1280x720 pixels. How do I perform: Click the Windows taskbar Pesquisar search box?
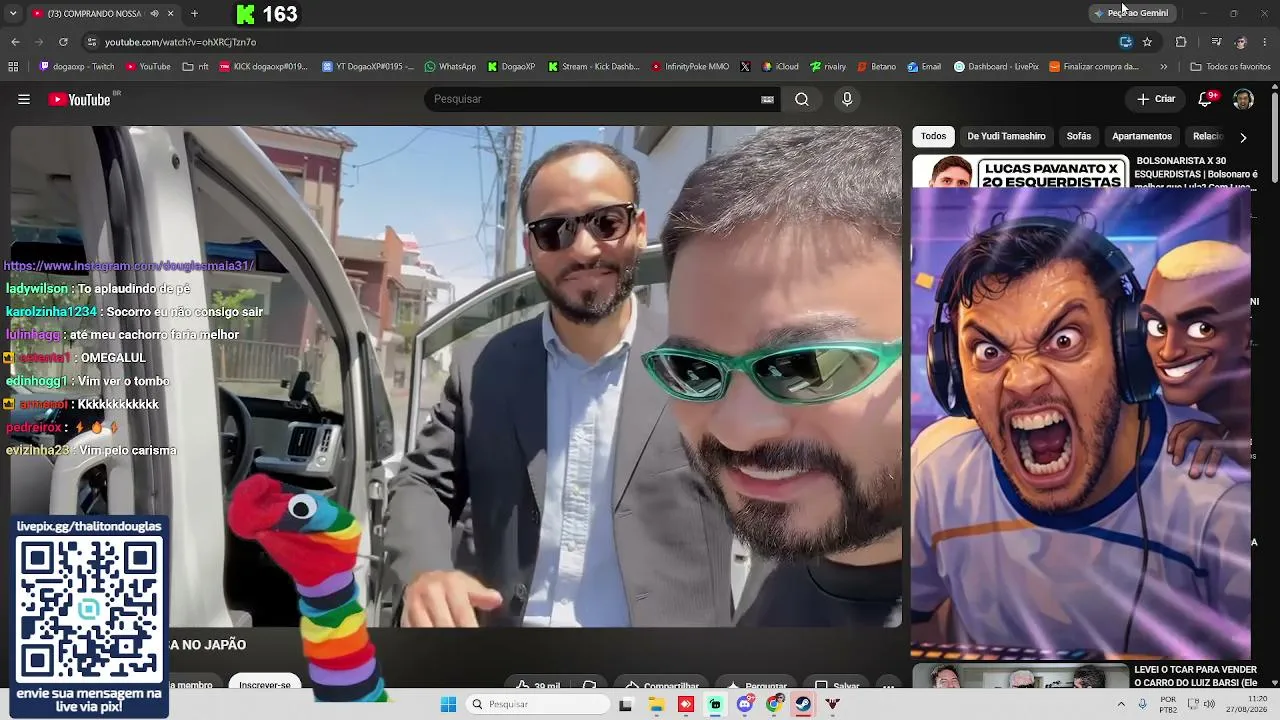(x=538, y=704)
